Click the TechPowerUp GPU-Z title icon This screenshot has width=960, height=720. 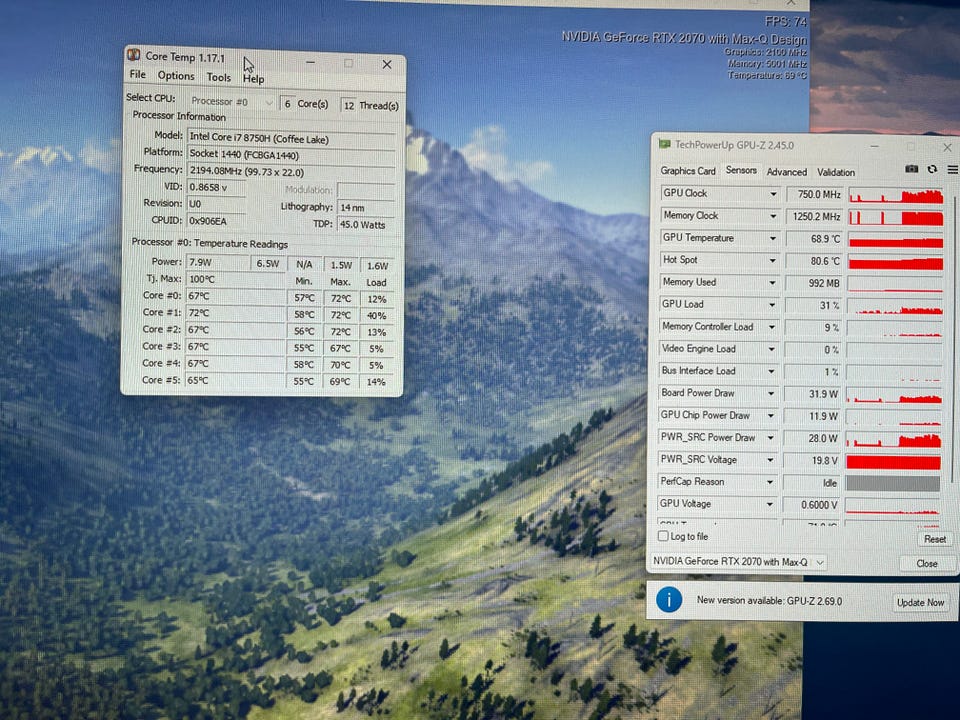pyautogui.click(x=664, y=144)
